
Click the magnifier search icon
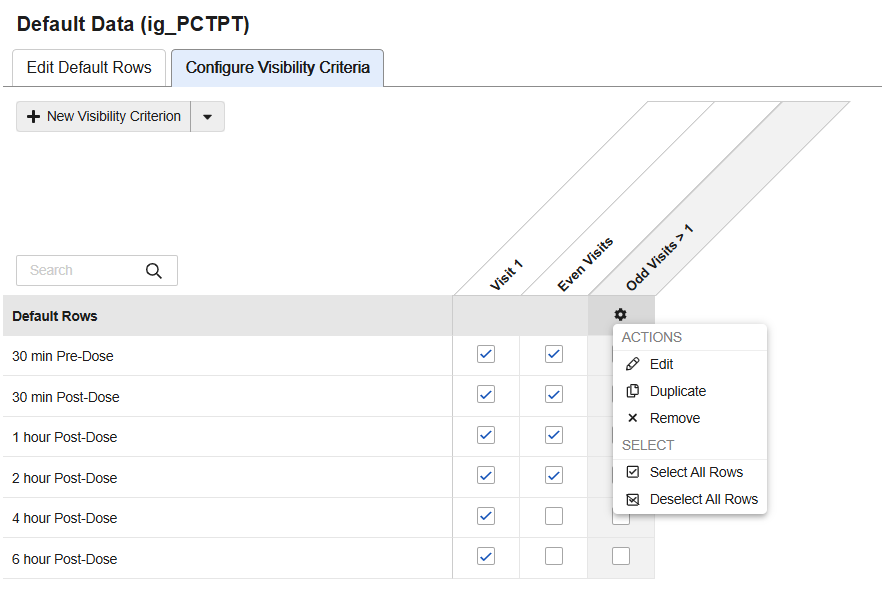click(153, 270)
